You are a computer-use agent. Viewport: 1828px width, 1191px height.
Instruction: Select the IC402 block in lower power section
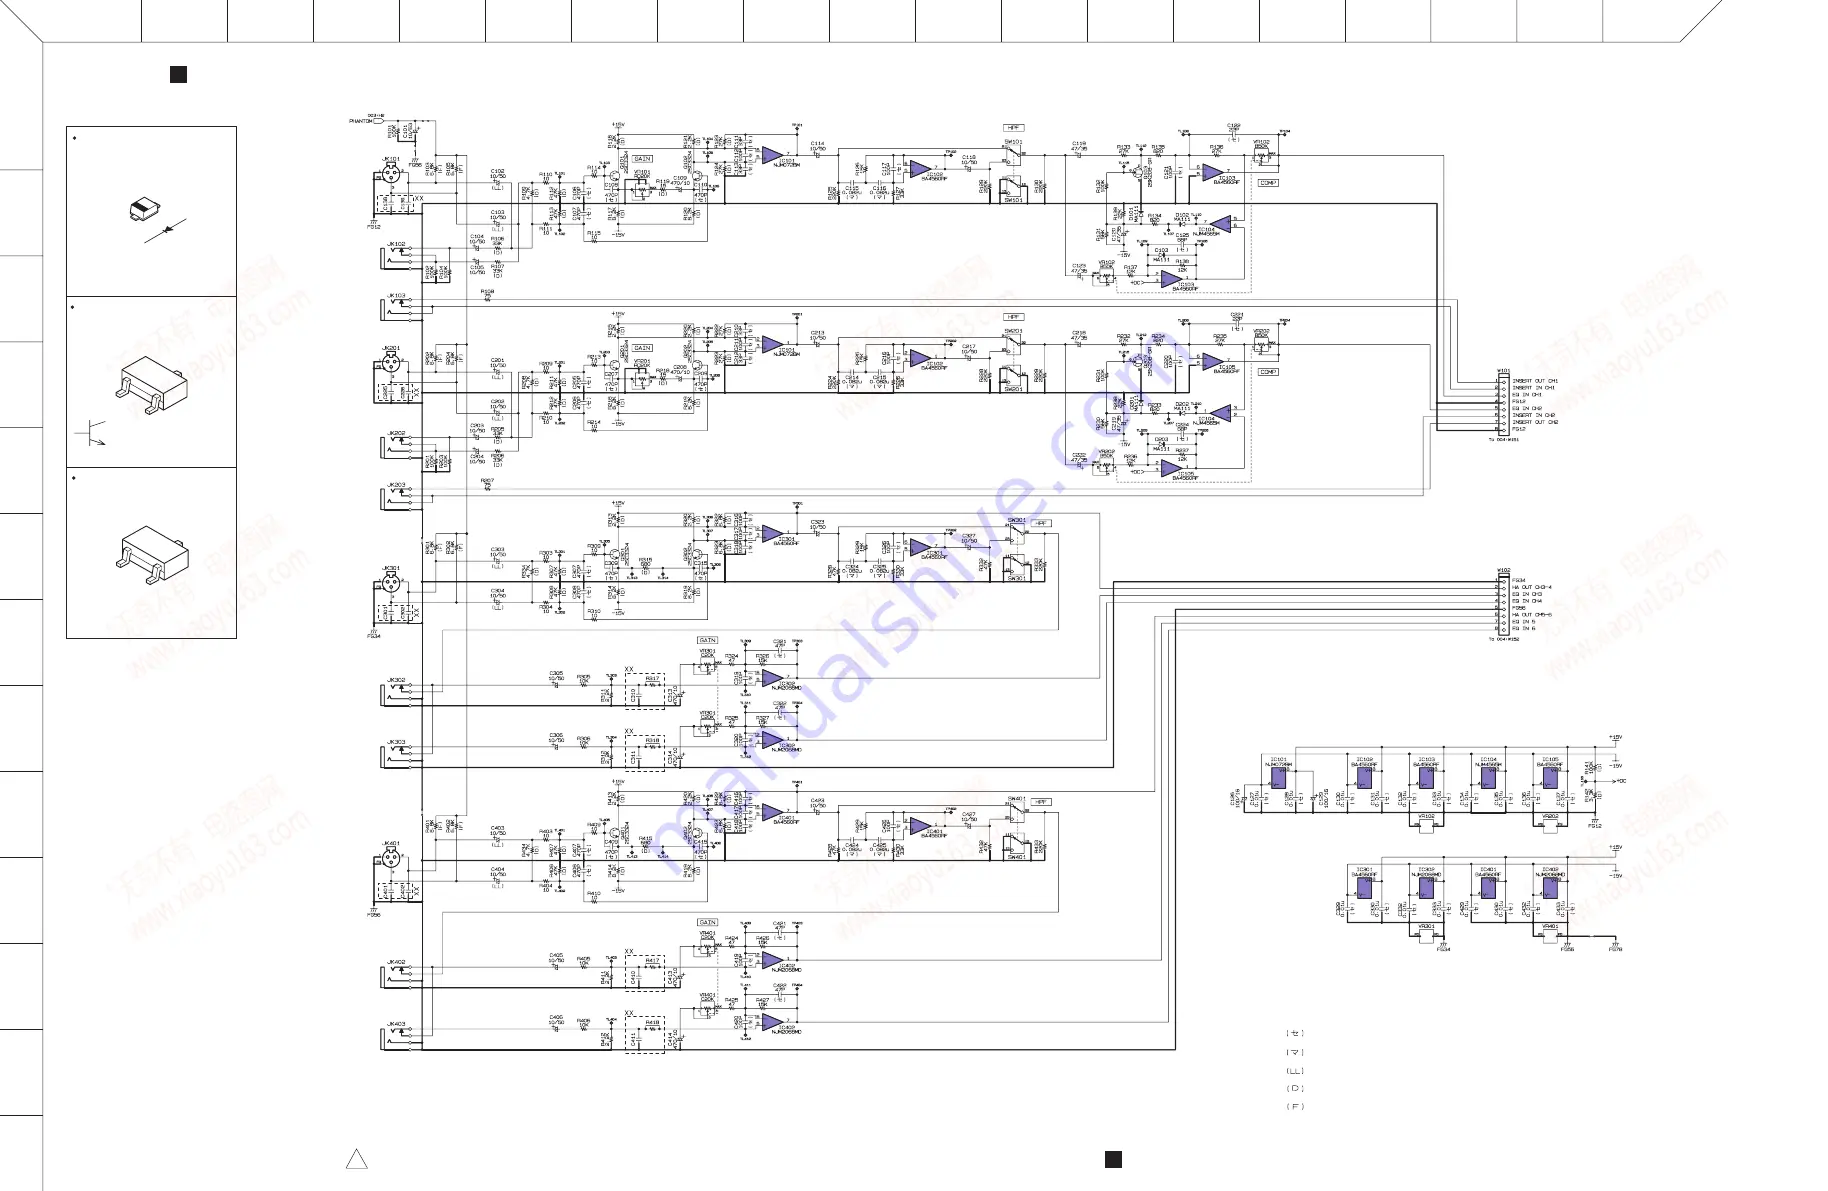pyautogui.click(x=1549, y=888)
